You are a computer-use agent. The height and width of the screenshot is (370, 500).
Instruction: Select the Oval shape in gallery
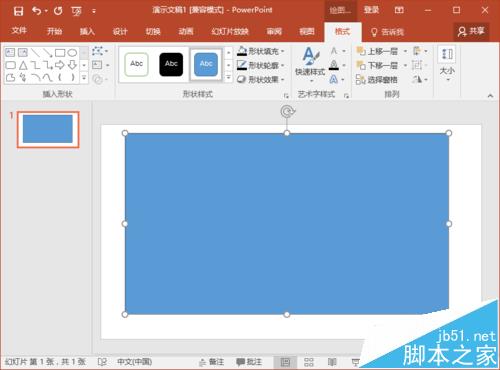click(x=72, y=53)
